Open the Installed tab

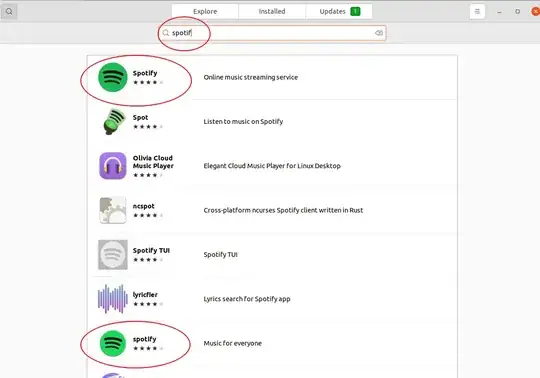point(272,11)
